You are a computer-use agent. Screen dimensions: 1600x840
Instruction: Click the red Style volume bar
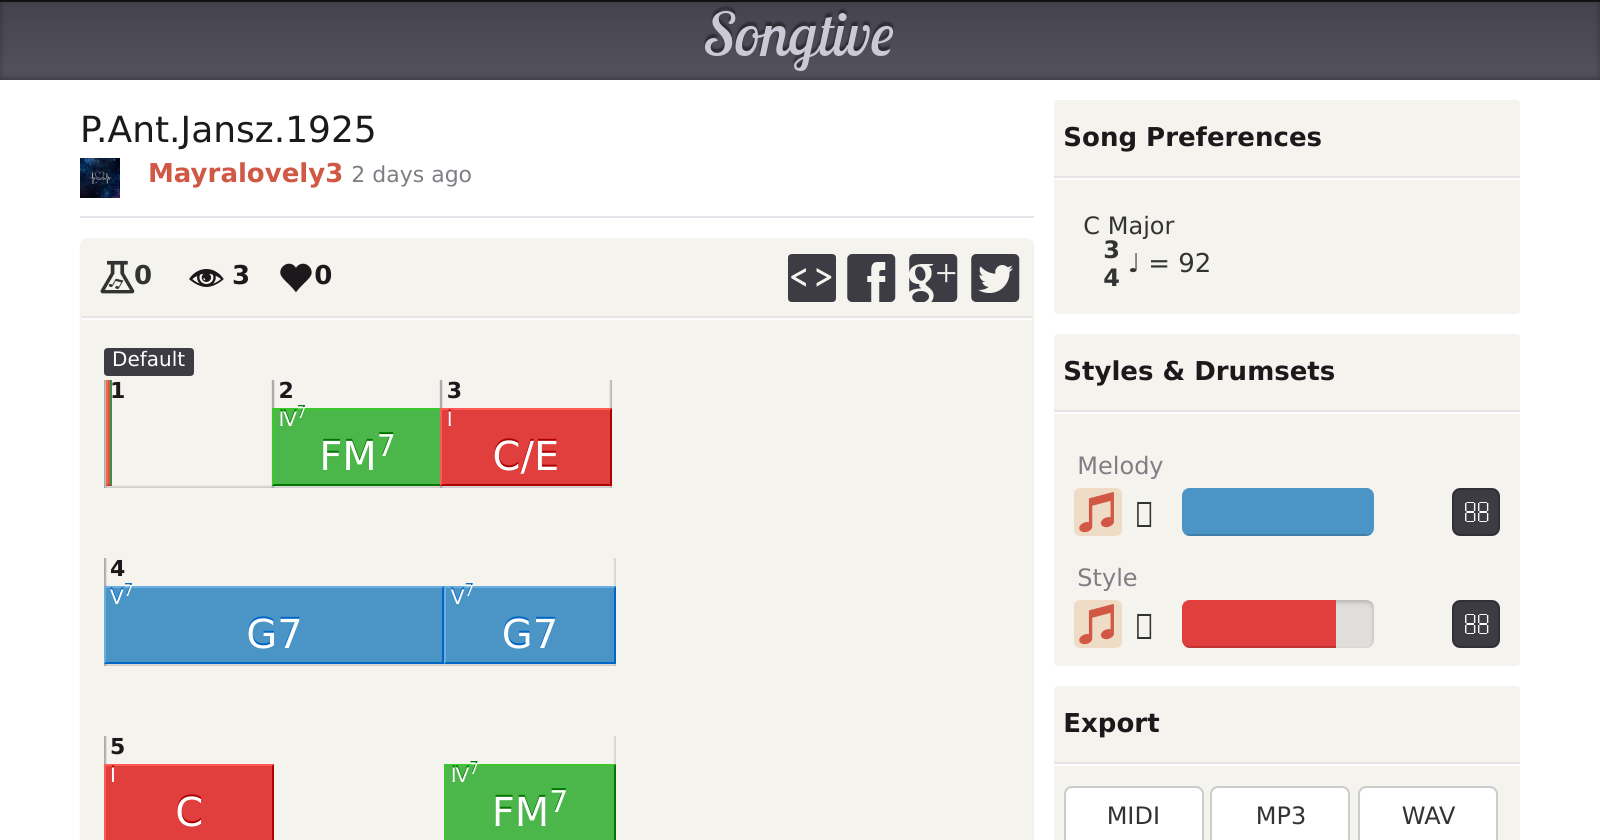pos(1258,624)
